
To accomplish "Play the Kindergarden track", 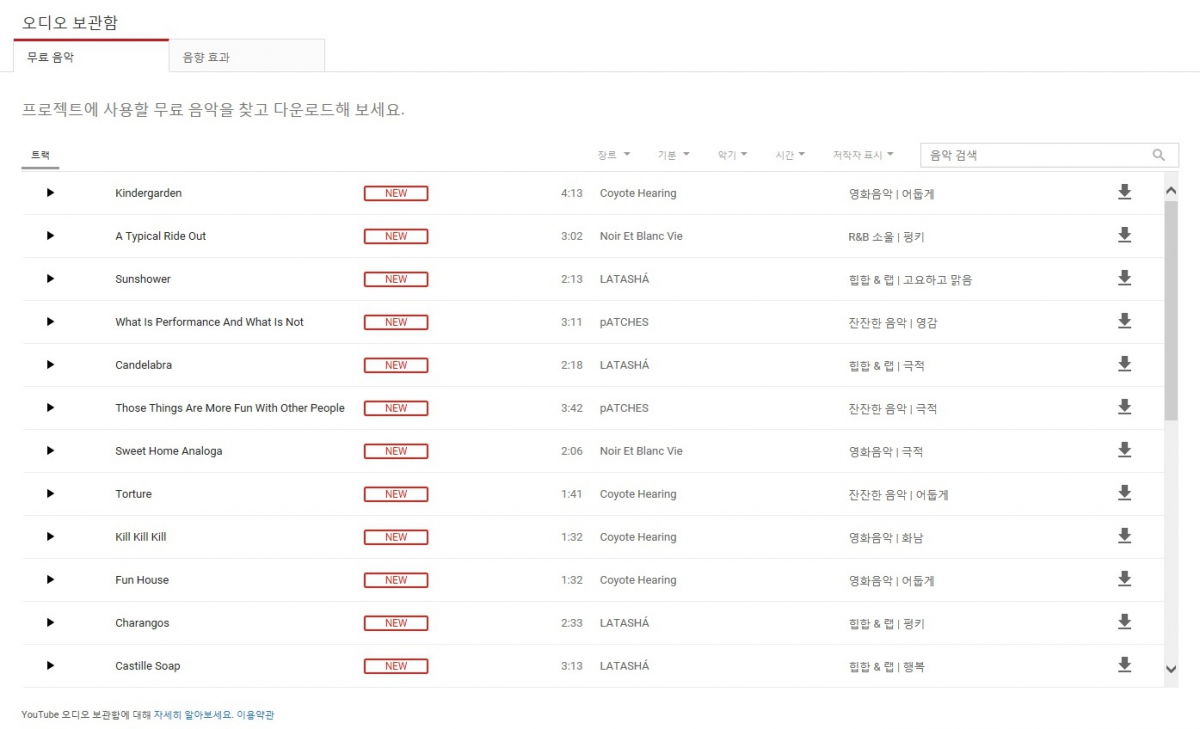I will coord(50,193).
